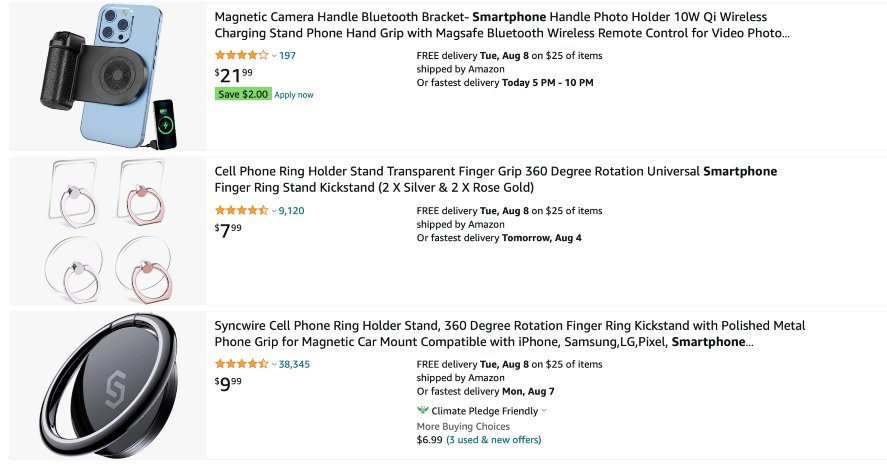
Task: View the 9,120 customer reviews
Action: coord(292,211)
